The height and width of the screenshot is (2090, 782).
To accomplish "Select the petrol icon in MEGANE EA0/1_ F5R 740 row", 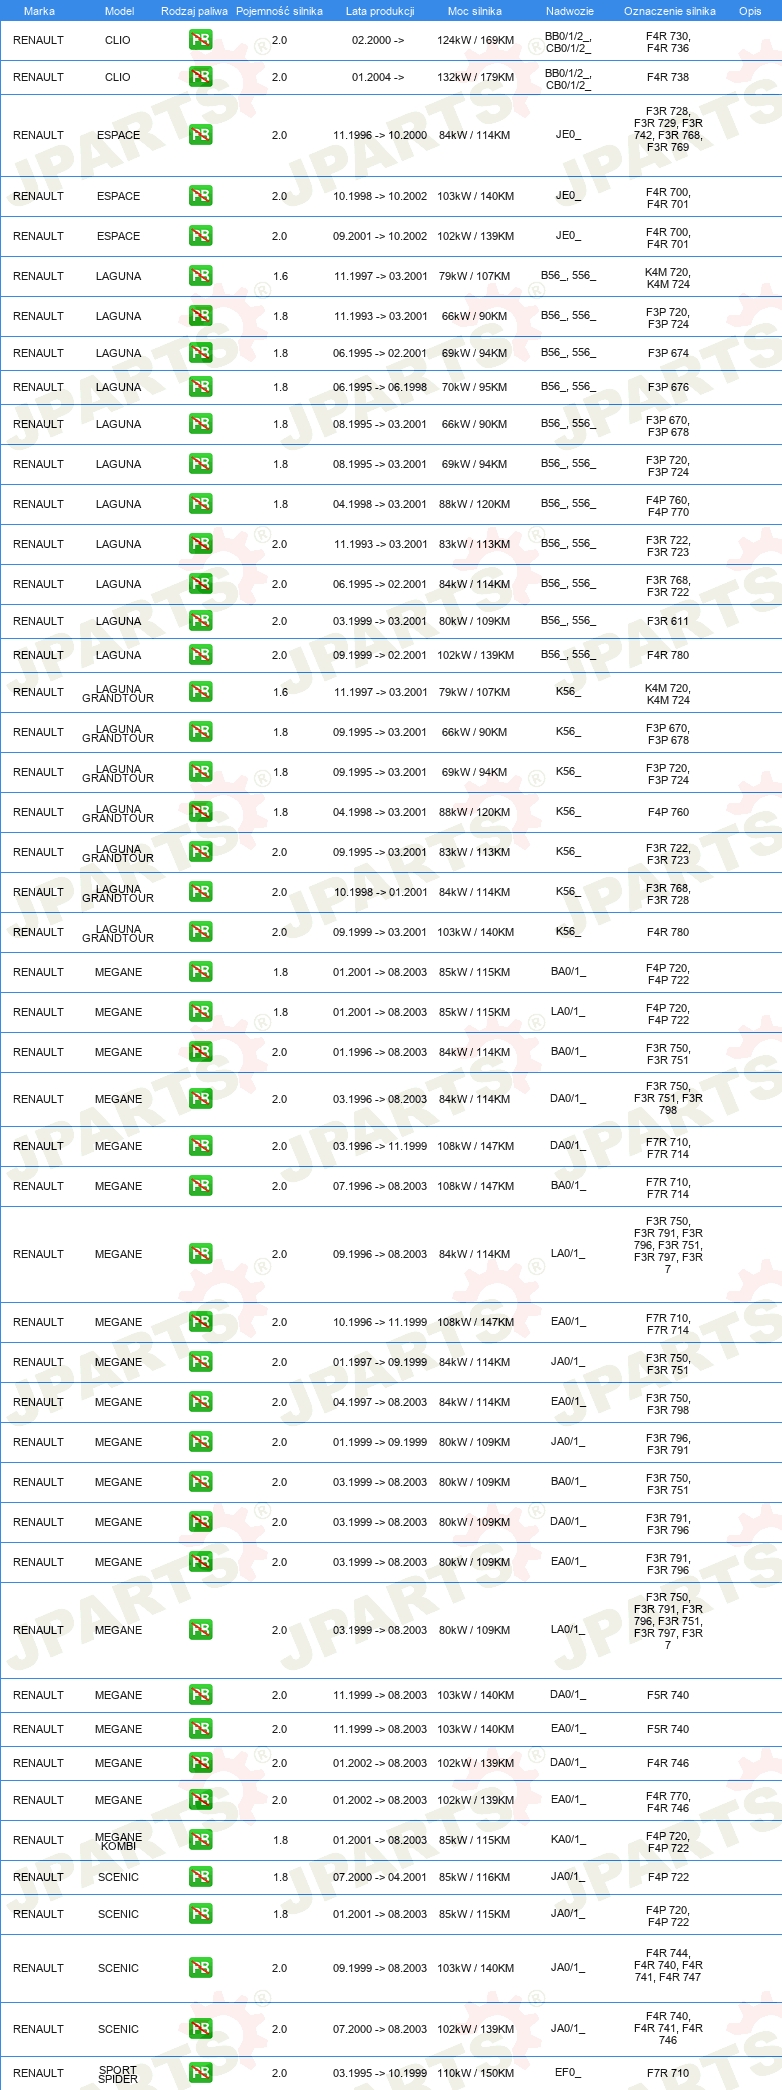I will pos(200,1729).
